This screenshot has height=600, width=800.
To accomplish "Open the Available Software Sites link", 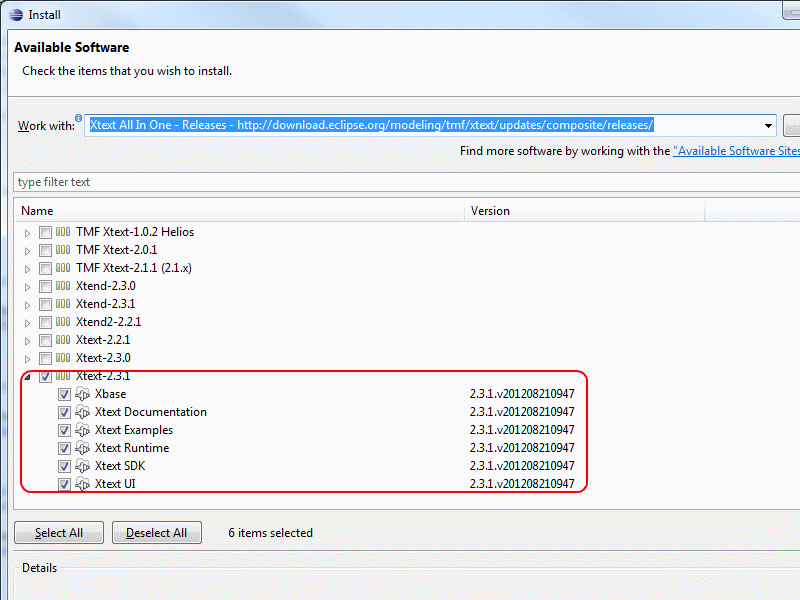I will [736, 151].
